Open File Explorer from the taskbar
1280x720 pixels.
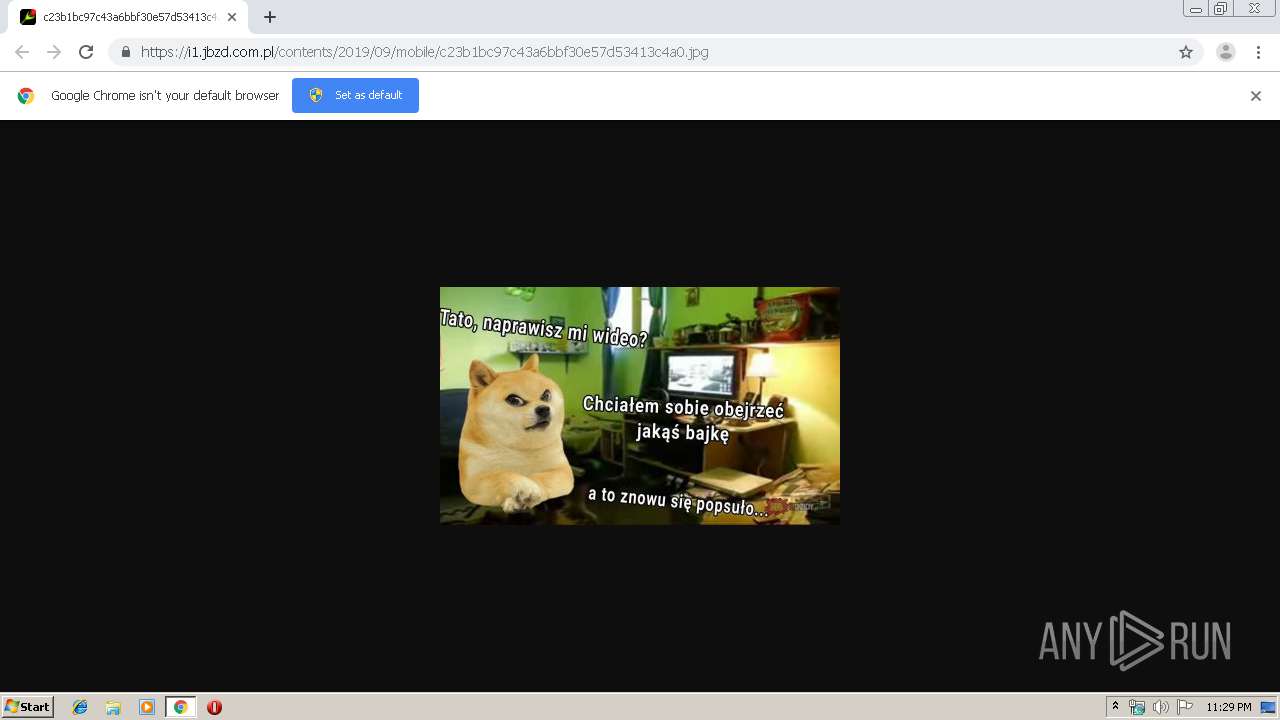coord(113,707)
